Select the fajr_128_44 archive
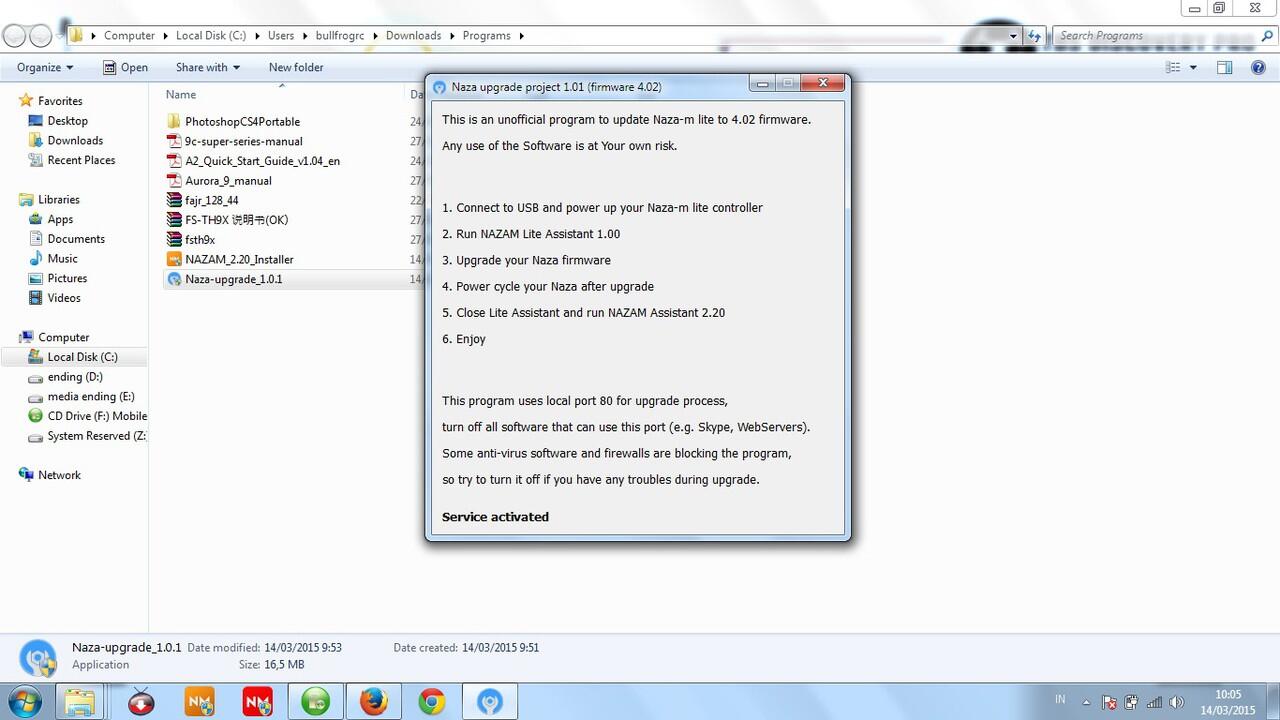Viewport: 1280px width, 720px height. tap(211, 200)
